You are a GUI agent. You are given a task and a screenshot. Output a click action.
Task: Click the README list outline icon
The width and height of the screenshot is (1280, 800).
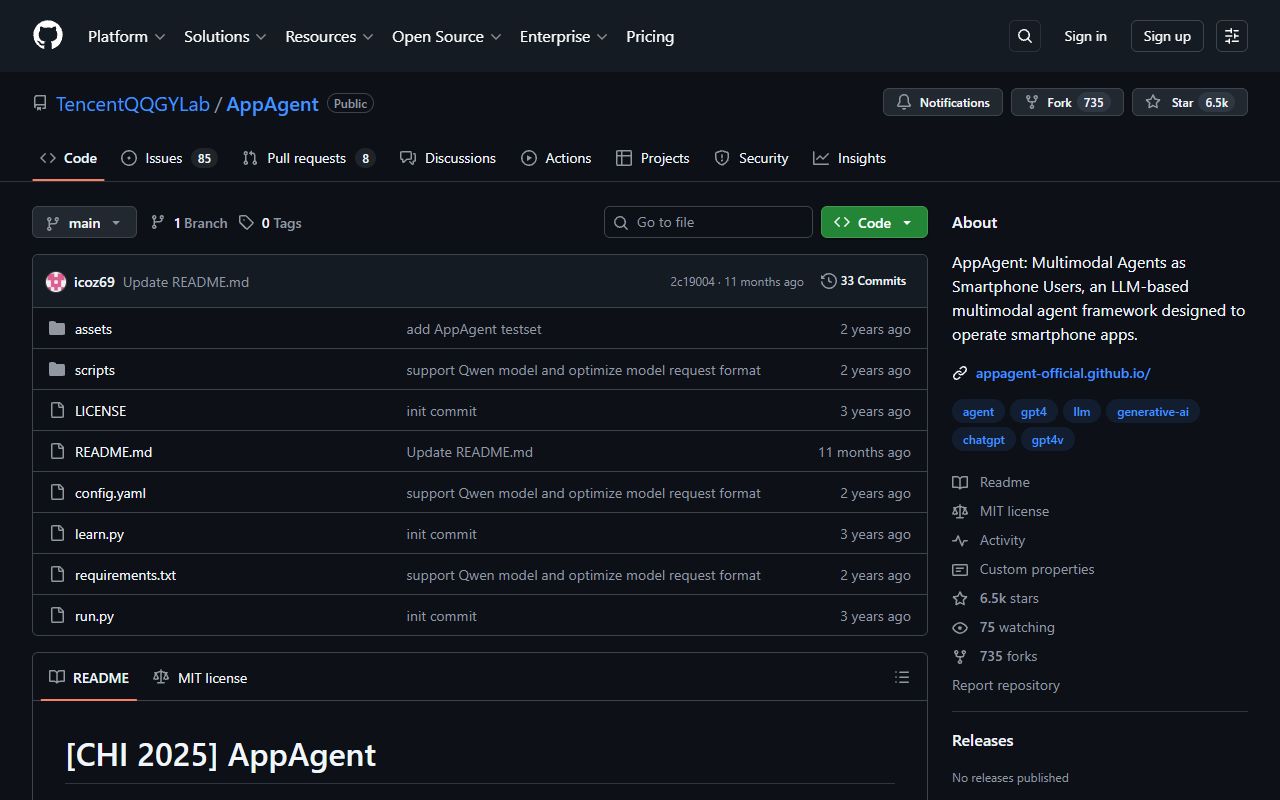tap(901, 677)
